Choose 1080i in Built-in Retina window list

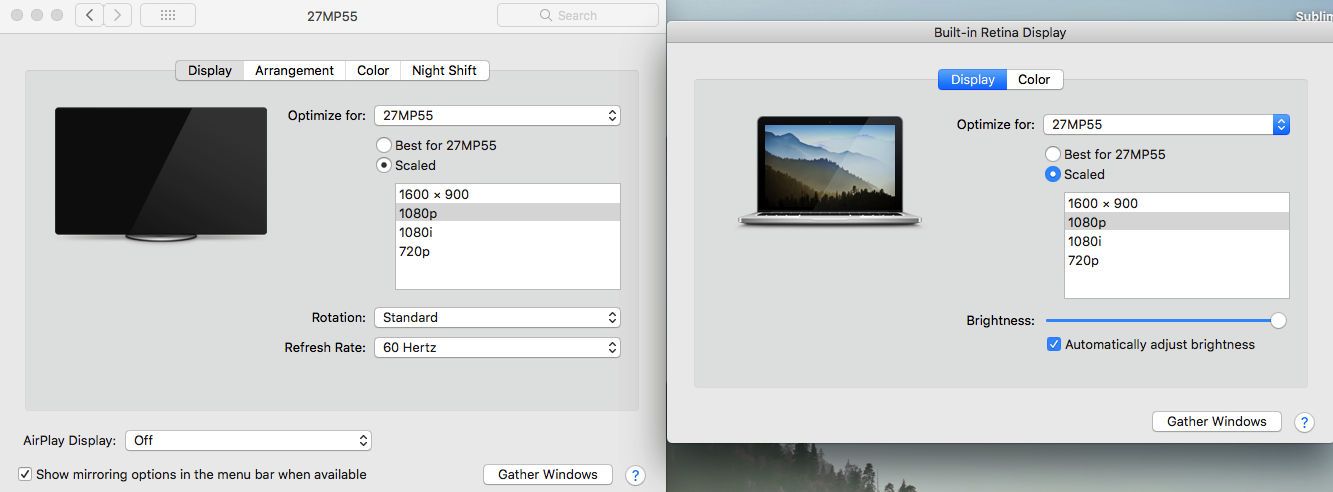point(1177,241)
